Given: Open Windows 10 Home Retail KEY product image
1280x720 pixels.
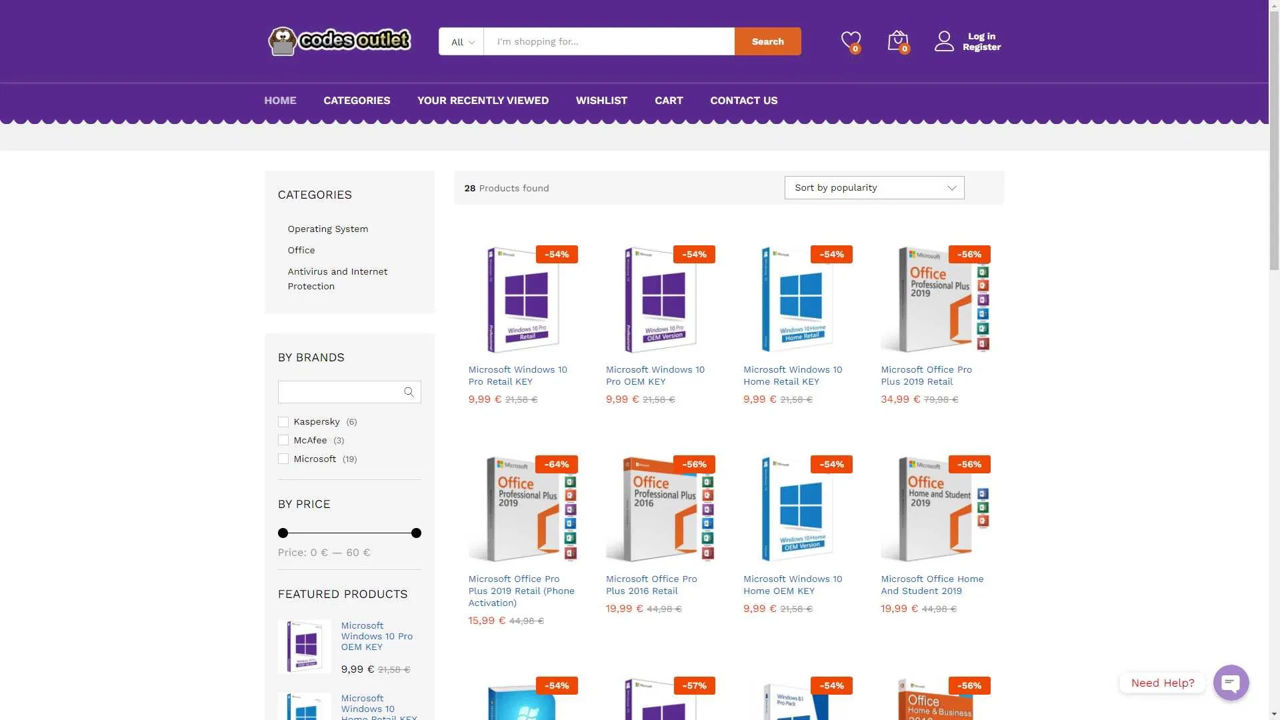Looking at the screenshot, I should [798, 299].
